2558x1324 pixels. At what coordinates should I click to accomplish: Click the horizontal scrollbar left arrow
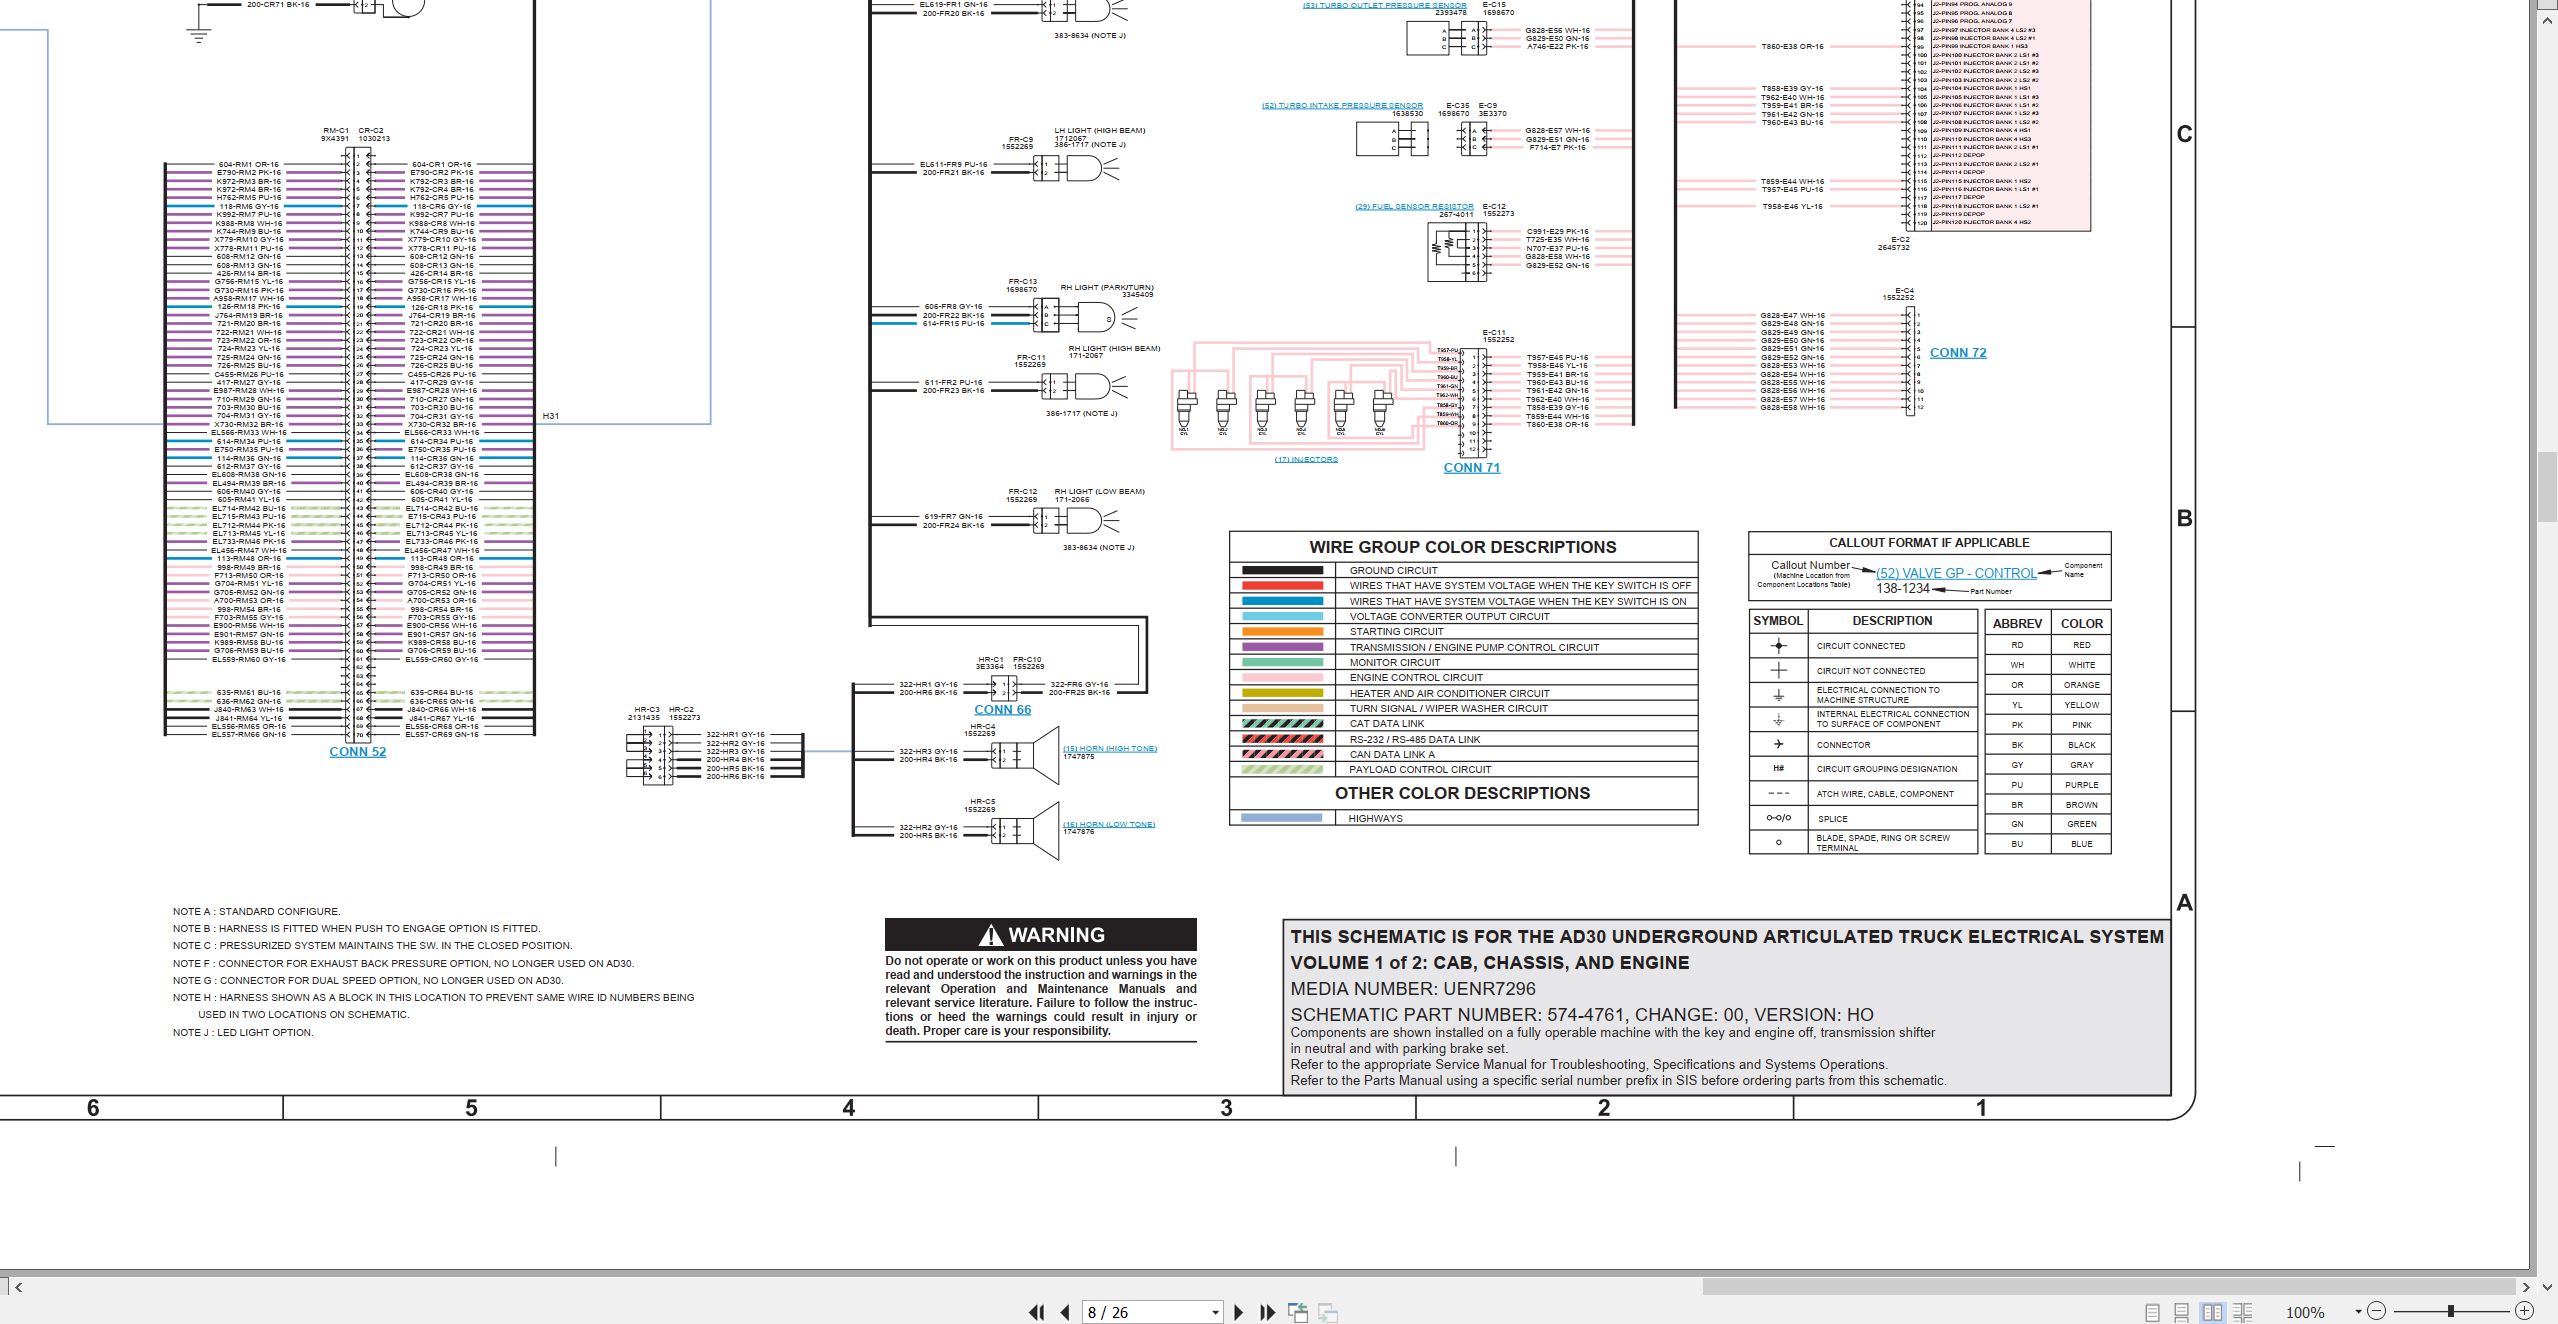tap(18, 1287)
